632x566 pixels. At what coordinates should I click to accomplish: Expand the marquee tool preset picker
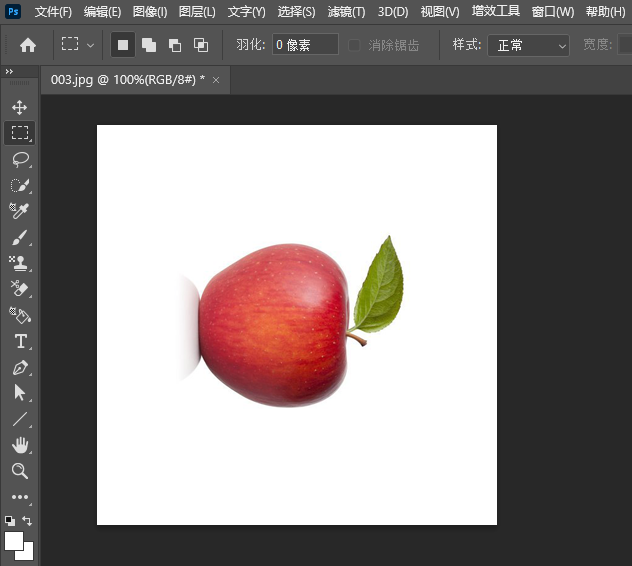tap(78, 45)
